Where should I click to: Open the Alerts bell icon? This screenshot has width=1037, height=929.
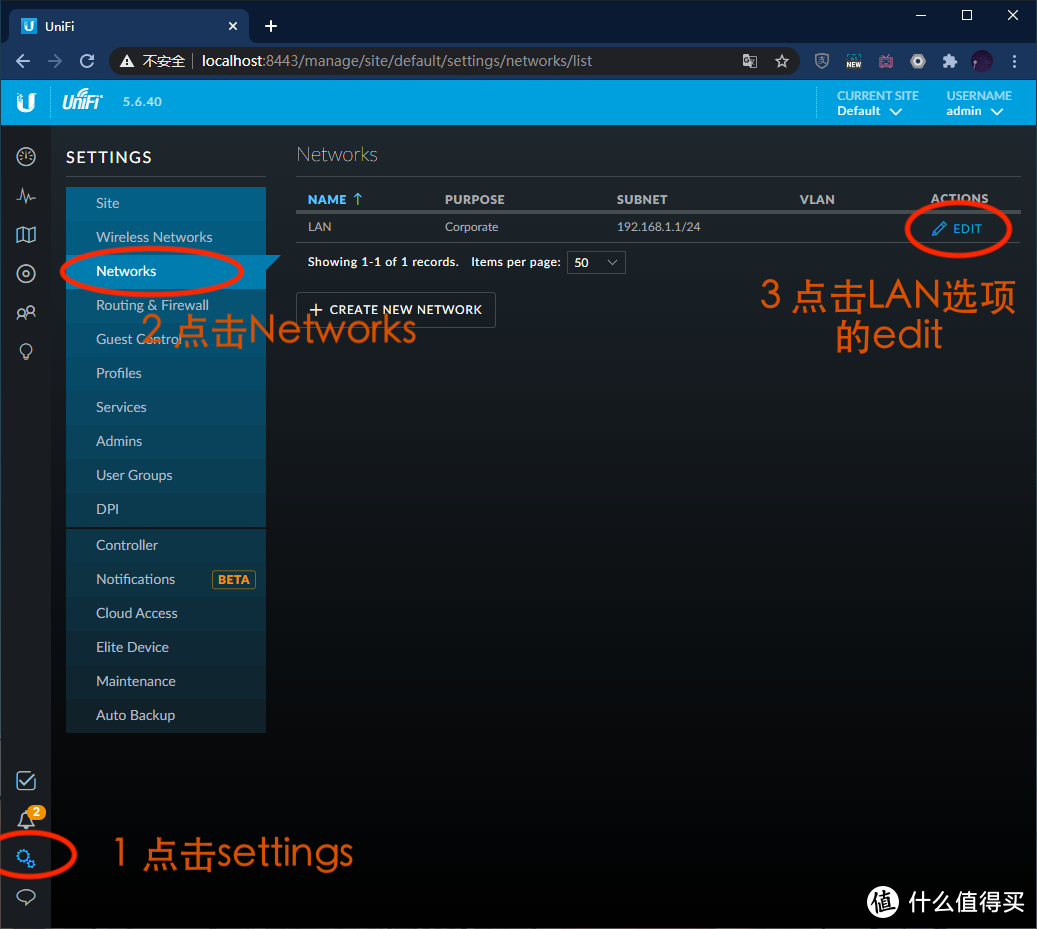26,820
